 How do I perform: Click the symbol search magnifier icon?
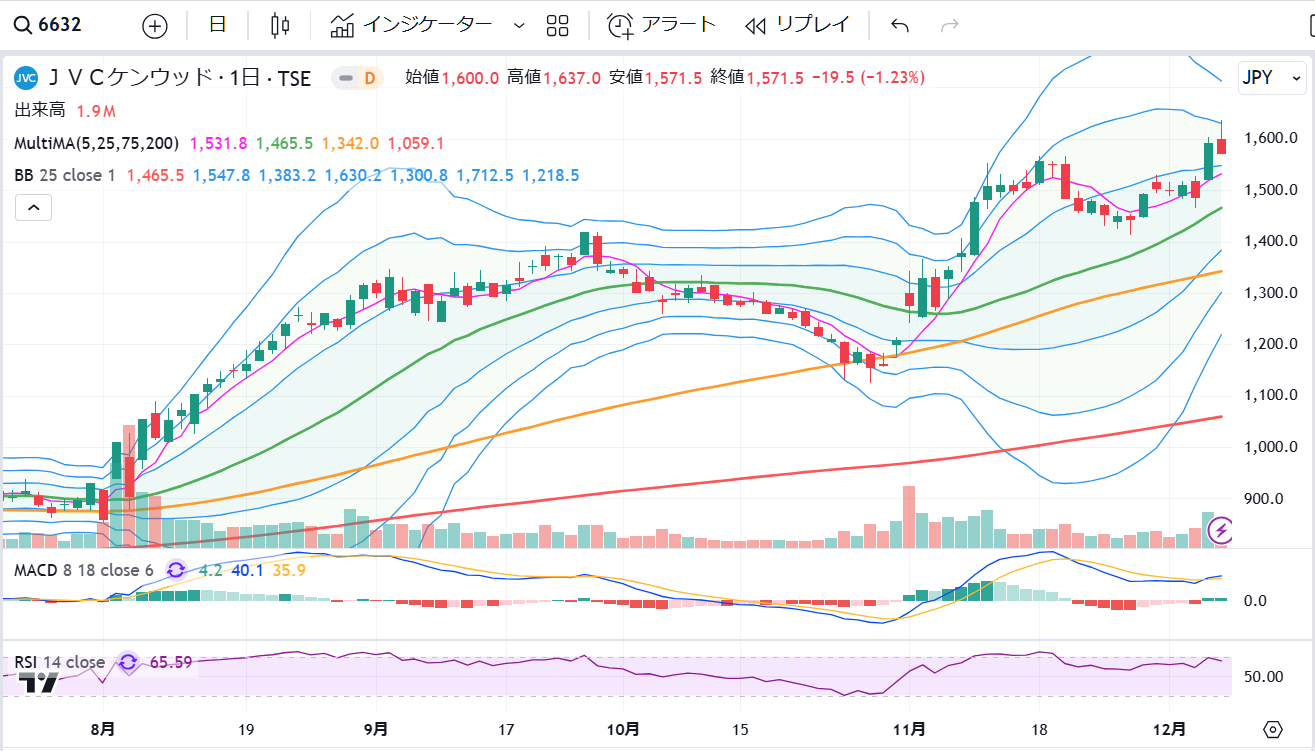click(x=22, y=25)
